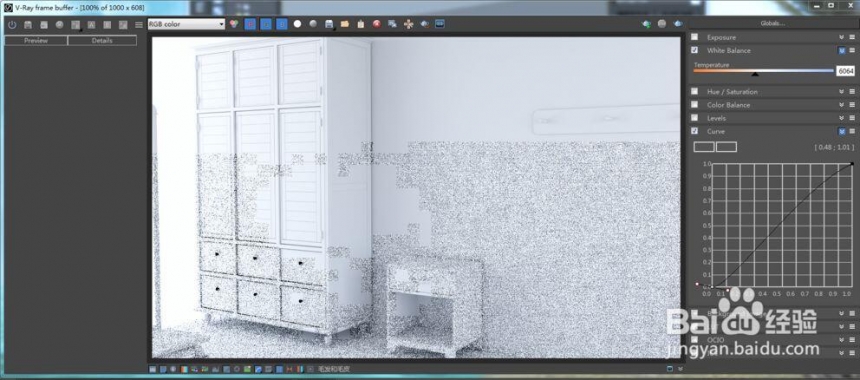Click the clear image clipboard icon
The width and height of the screenshot is (860, 380).
click(360, 24)
